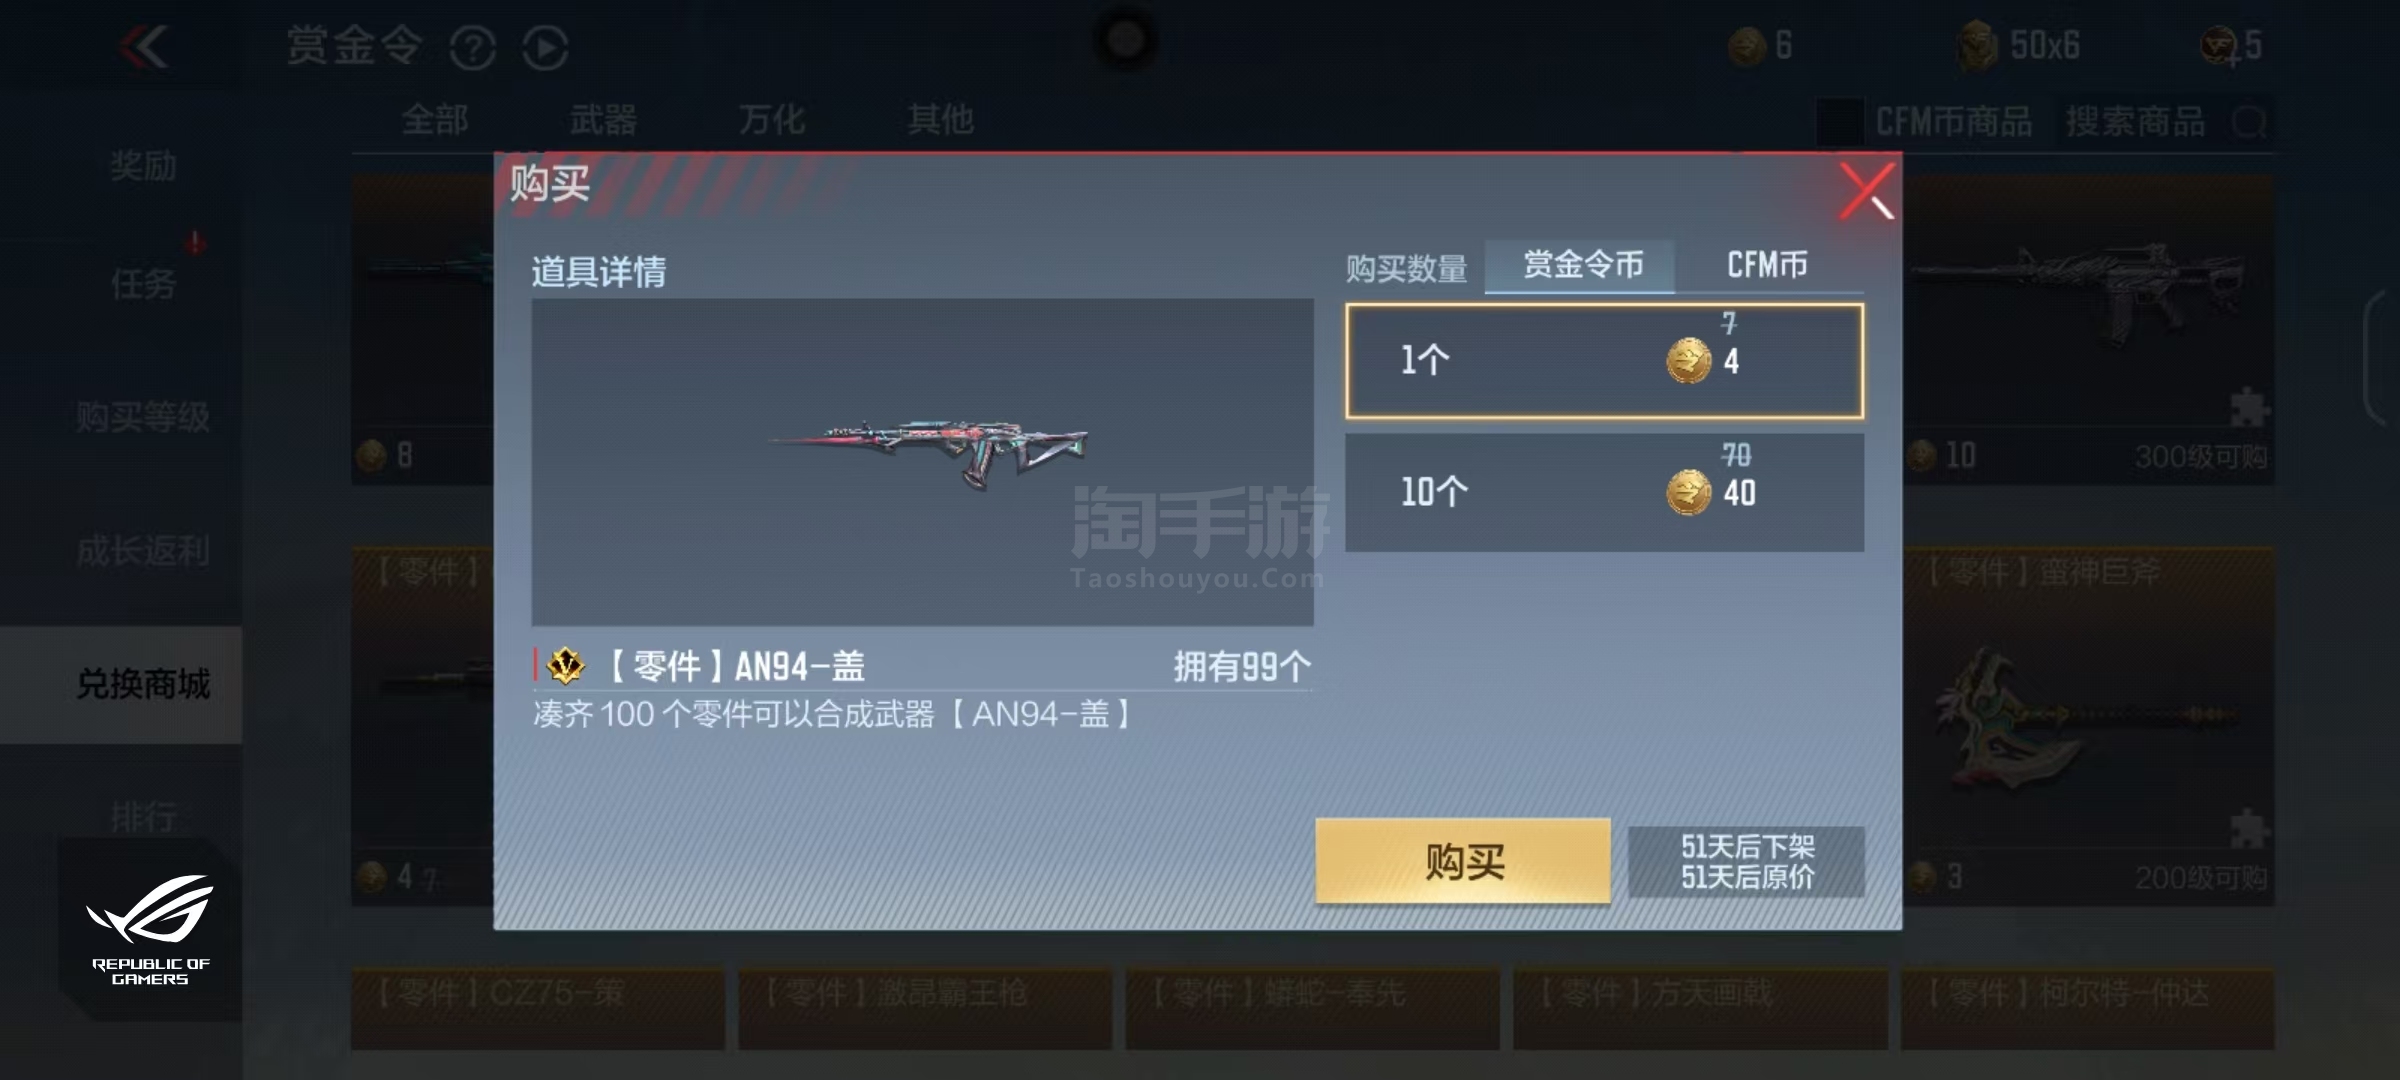Click the search magnifier icon
This screenshot has height=1080, width=2400.
click(x=2249, y=123)
